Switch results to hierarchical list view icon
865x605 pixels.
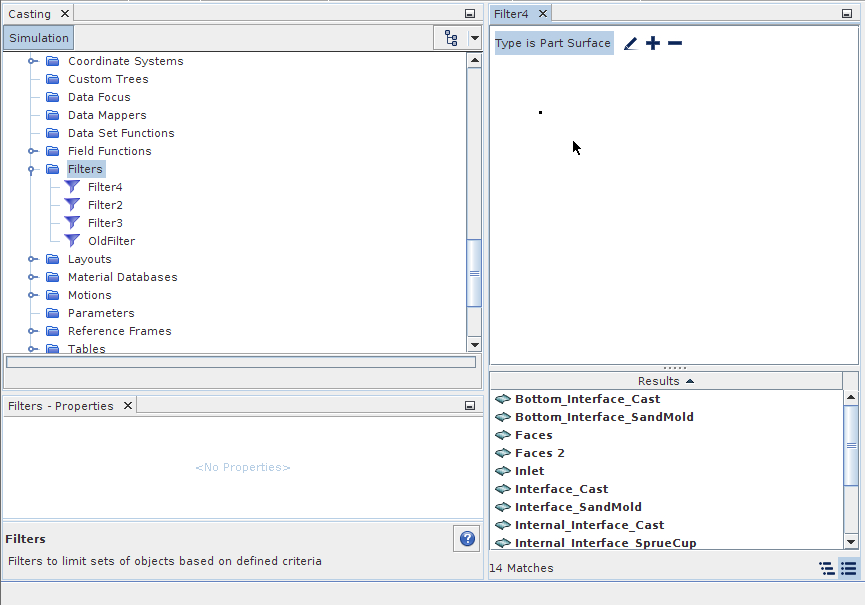(x=826, y=568)
